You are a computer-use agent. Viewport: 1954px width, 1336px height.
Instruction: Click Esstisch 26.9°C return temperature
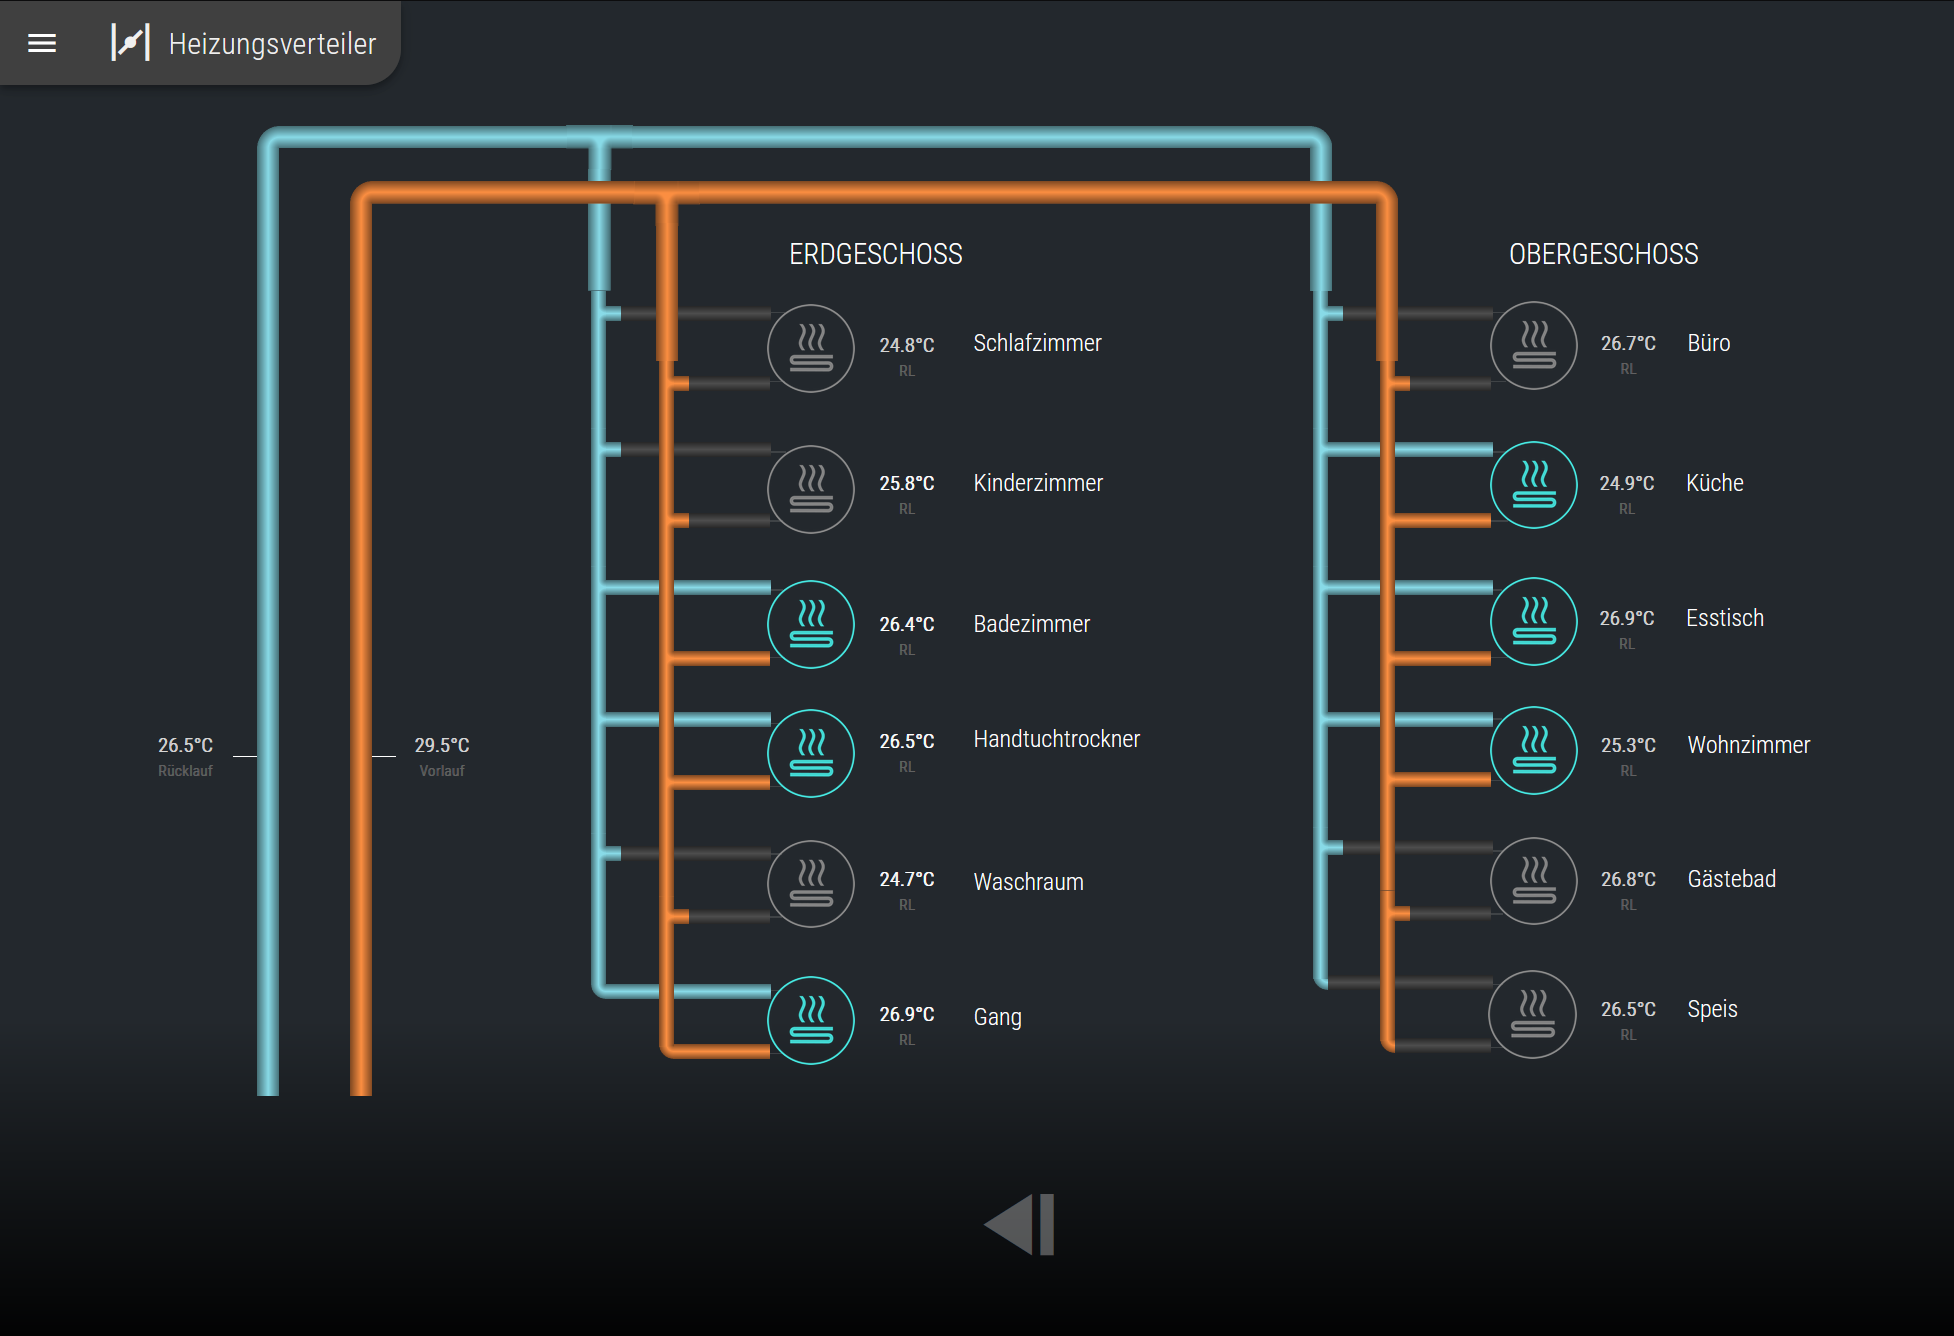pos(1627,618)
